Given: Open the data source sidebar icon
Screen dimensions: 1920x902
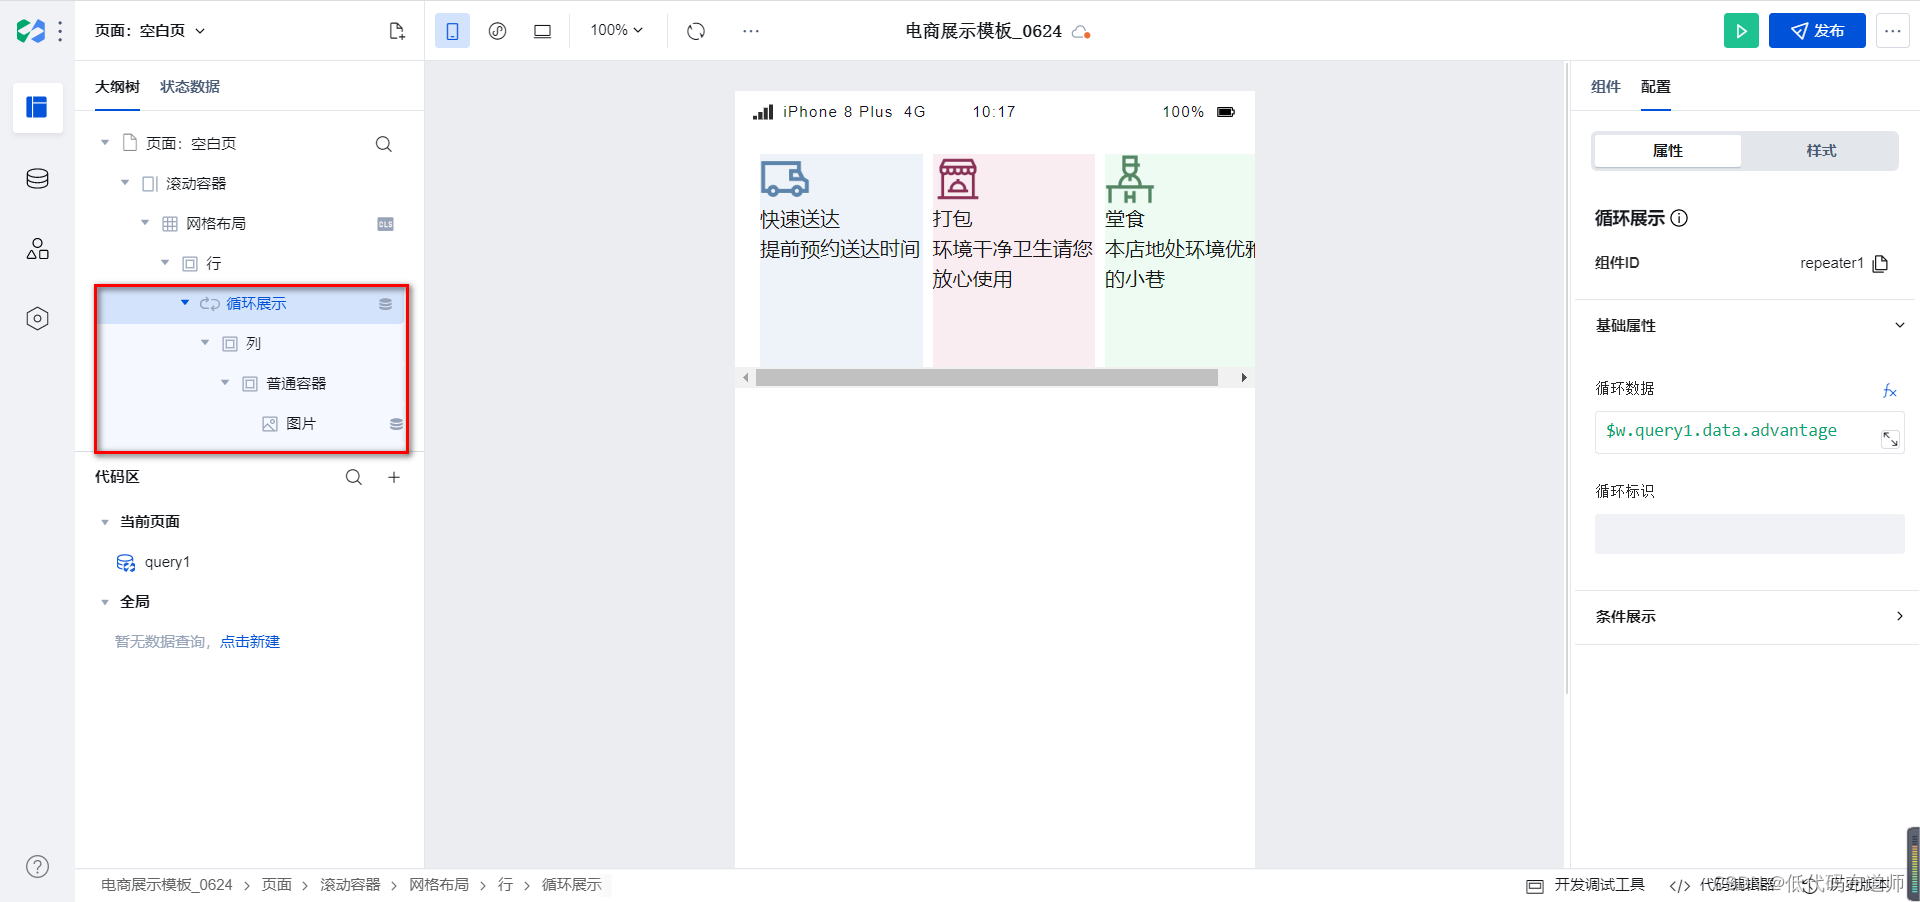Looking at the screenshot, I should (x=38, y=179).
